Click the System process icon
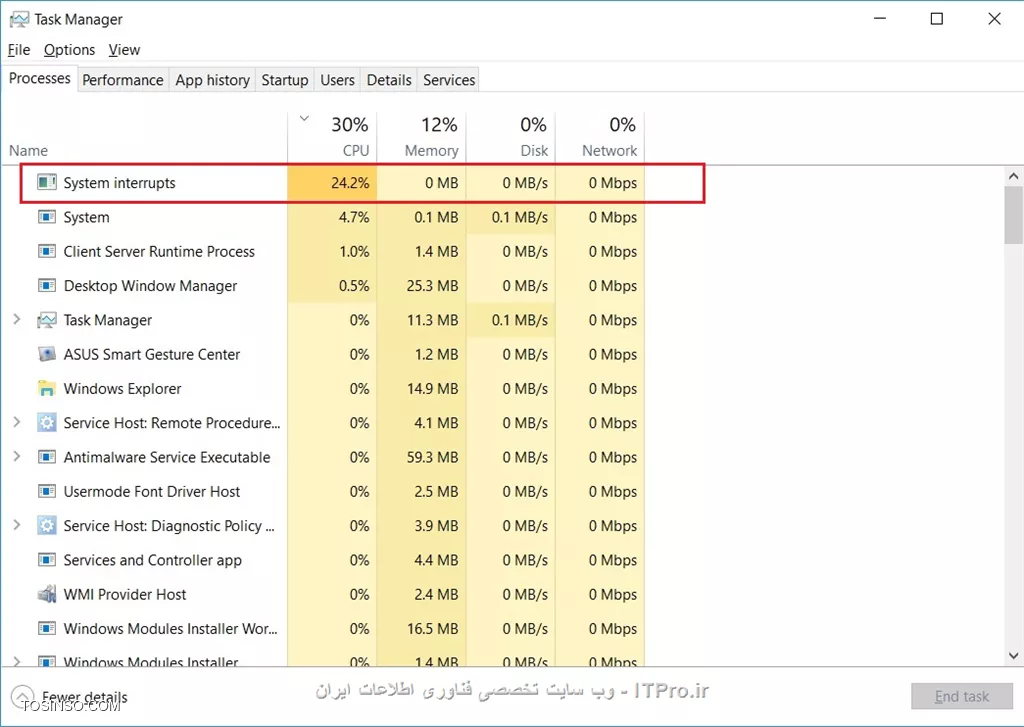The height and width of the screenshot is (727, 1024). click(x=46, y=217)
